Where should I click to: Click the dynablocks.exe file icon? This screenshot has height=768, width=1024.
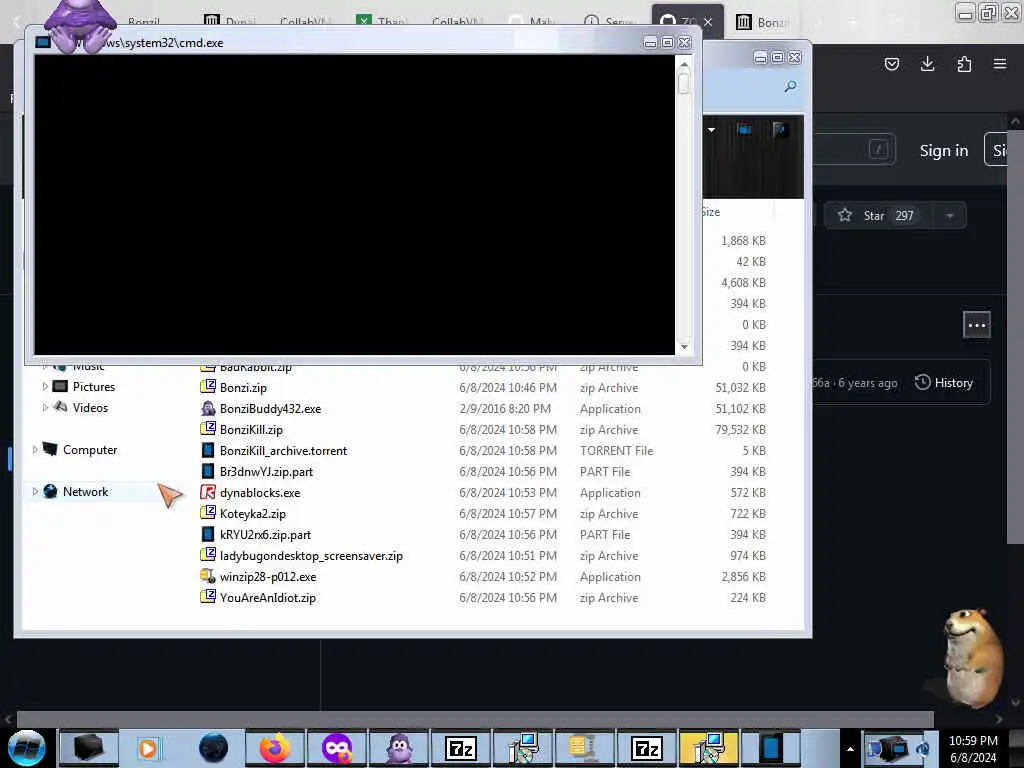click(208, 492)
